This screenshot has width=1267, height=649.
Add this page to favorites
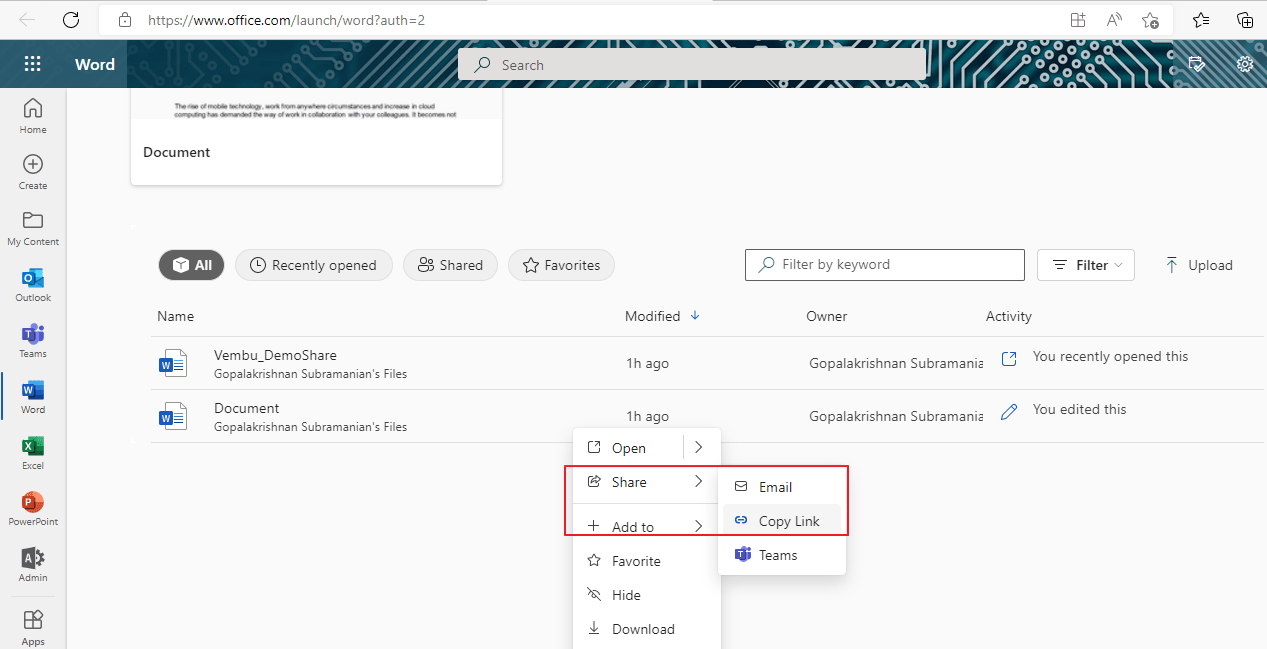(x=1150, y=19)
